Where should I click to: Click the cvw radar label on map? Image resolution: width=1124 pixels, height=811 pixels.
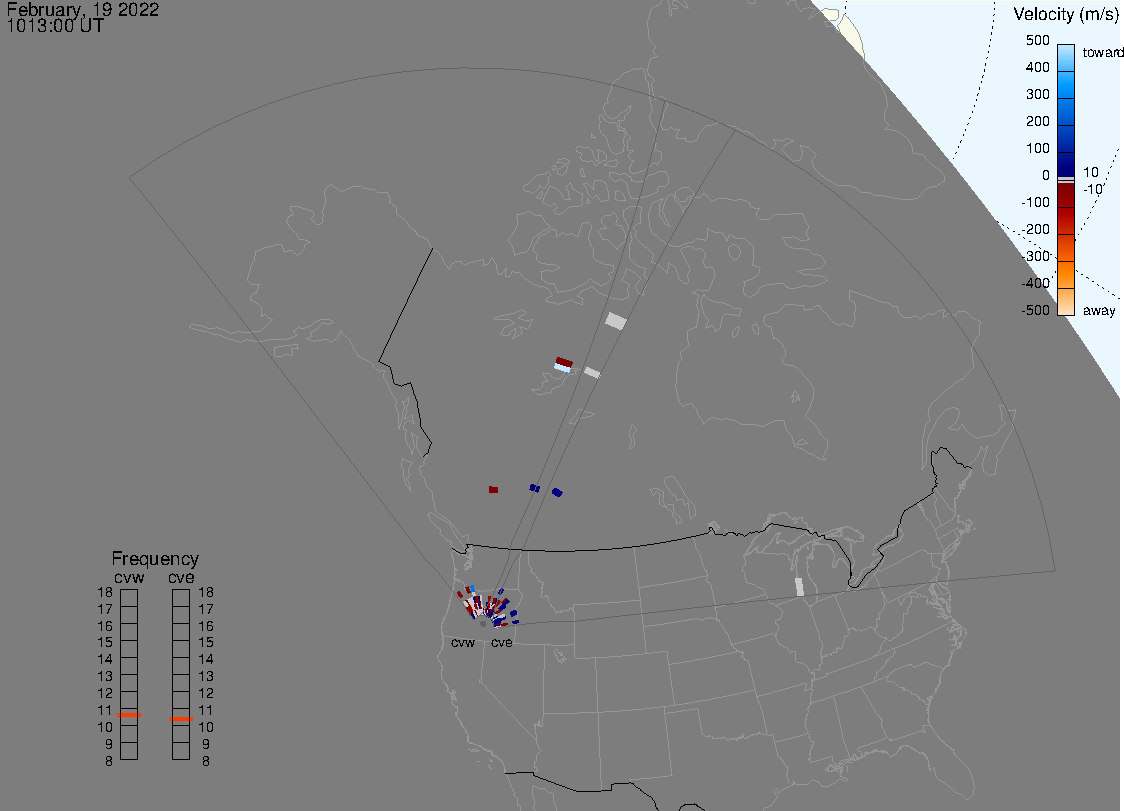coord(463,642)
